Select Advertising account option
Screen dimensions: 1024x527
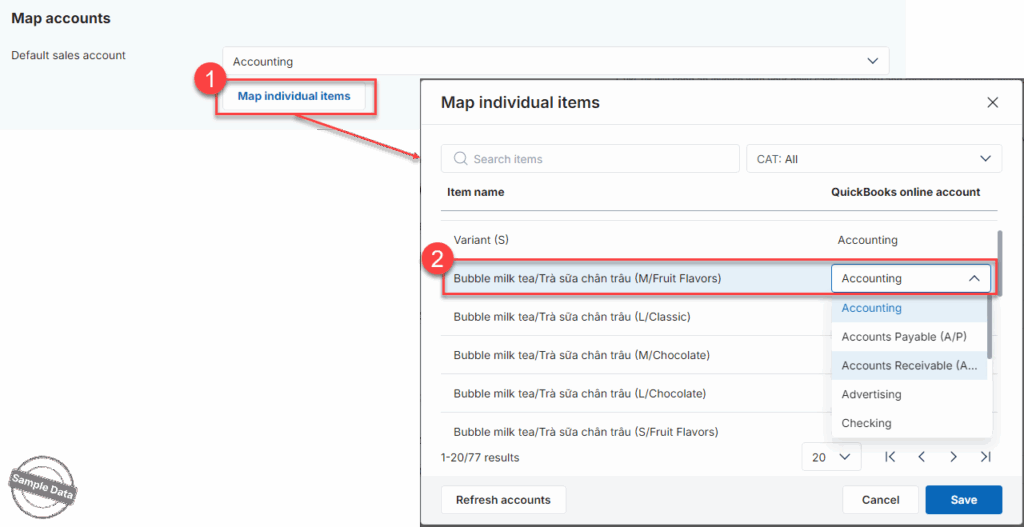point(871,395)
